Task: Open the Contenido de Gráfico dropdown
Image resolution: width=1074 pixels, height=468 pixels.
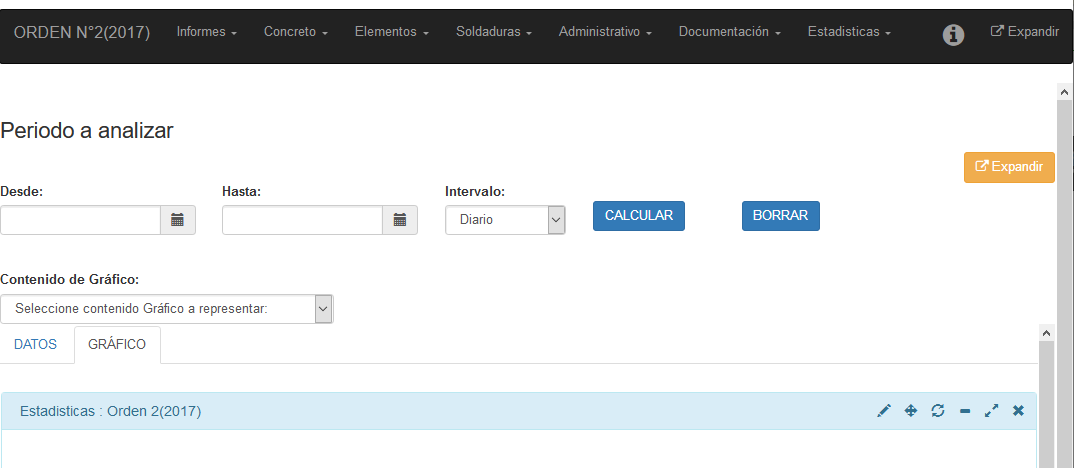Action: 166,309
